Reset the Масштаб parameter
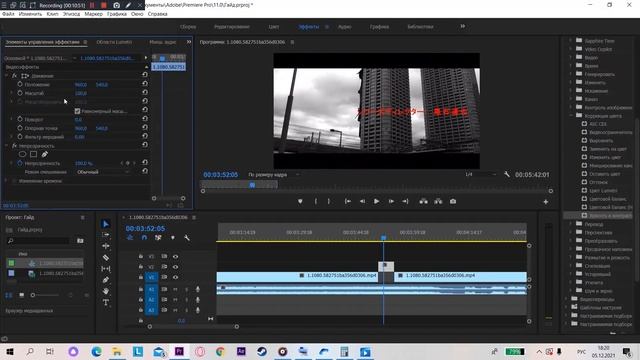 coord(145,93)
